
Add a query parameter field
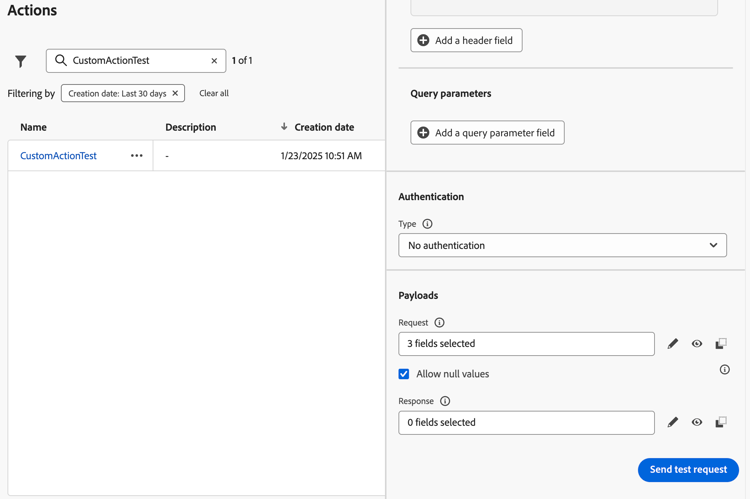(487, 133)
